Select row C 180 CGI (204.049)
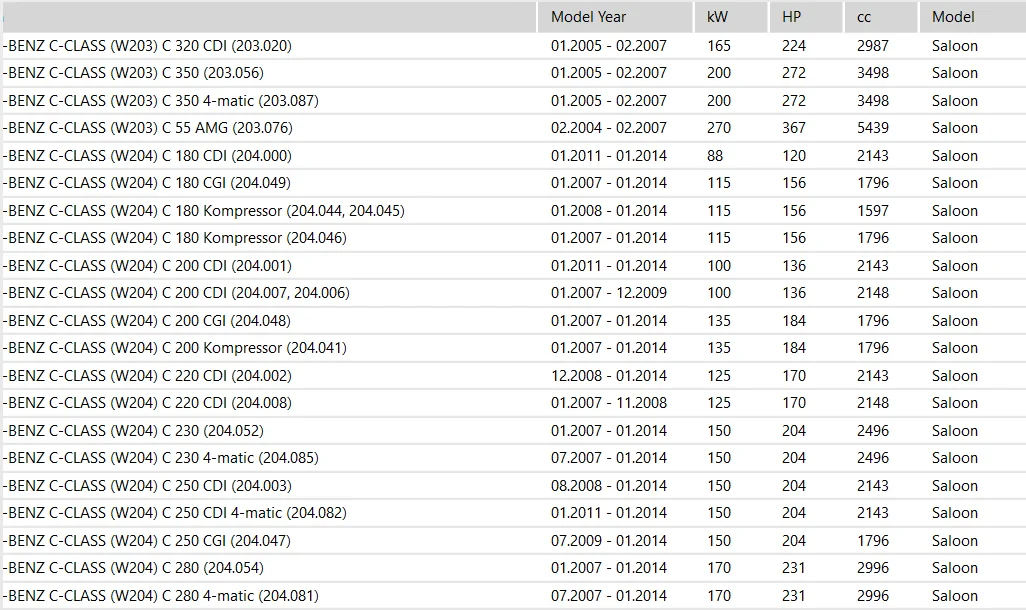This screenshot has height=610, width=1026. tap(513, 183)
